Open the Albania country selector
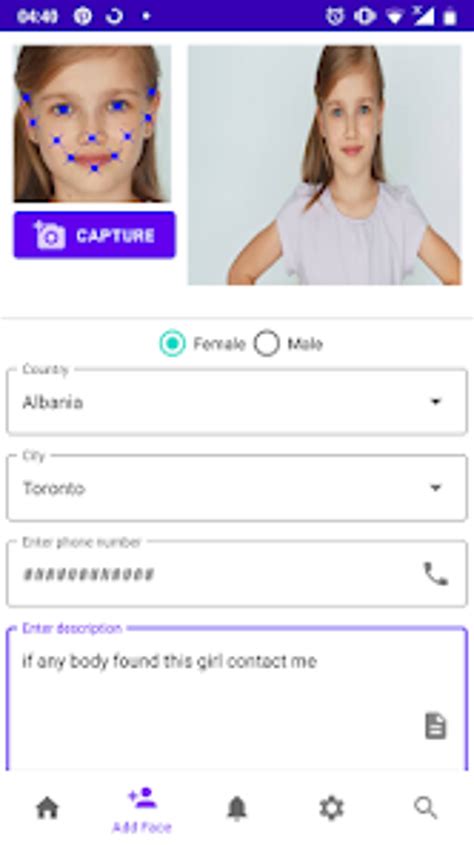The image size is (474, 845). pos(237,401)
